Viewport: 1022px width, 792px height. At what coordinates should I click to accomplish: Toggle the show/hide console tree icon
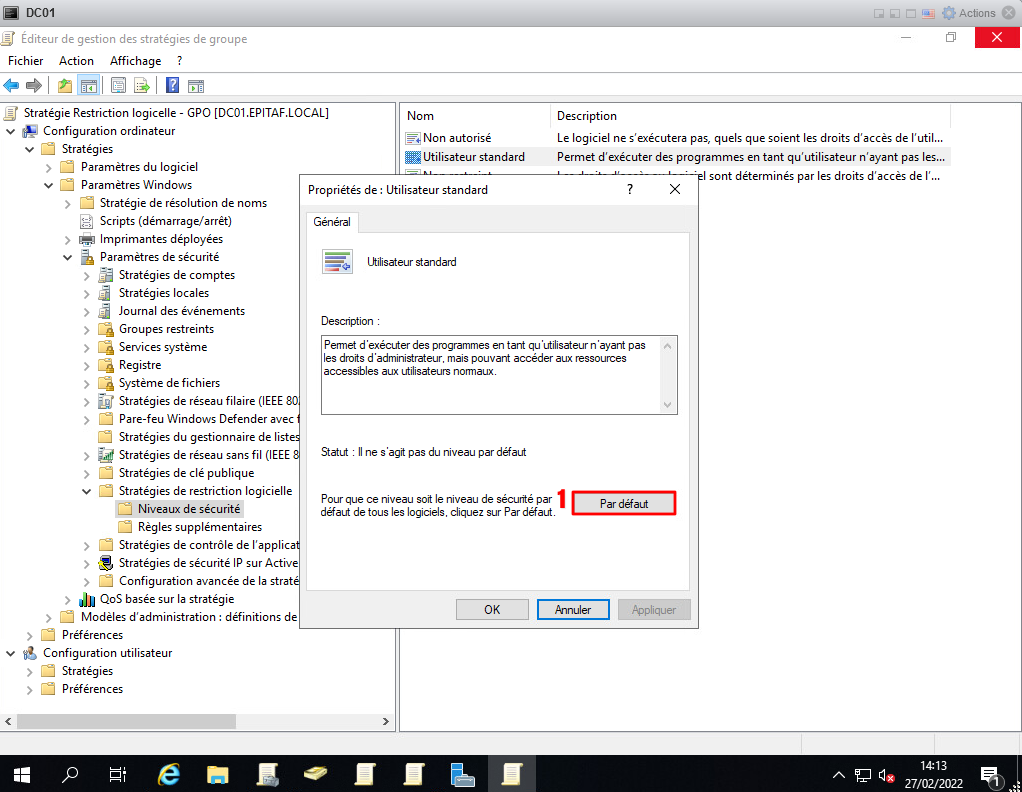[x=88, y=85]
